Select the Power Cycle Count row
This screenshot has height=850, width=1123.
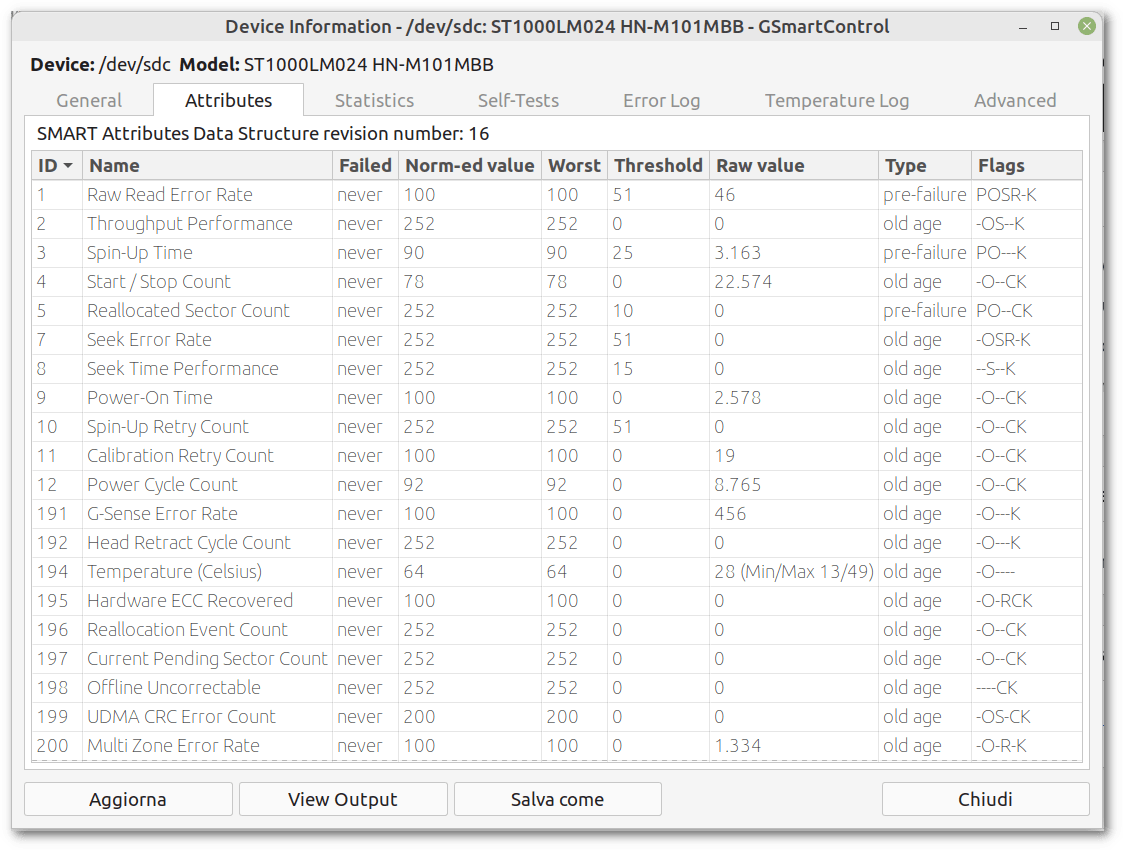click(556, 485)
